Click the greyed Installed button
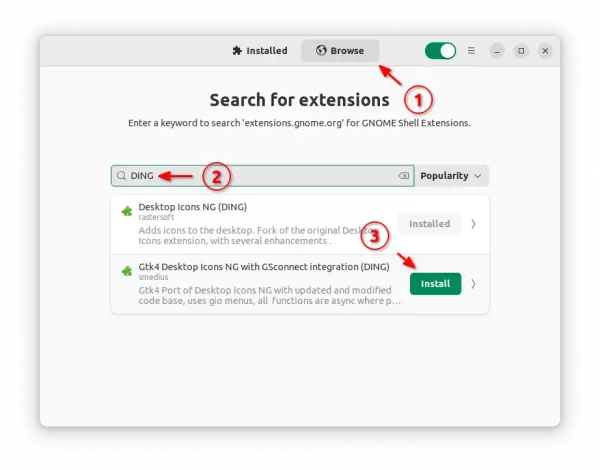Image resolution: width=600 pixels, height=470 pixels. point(429,224)
